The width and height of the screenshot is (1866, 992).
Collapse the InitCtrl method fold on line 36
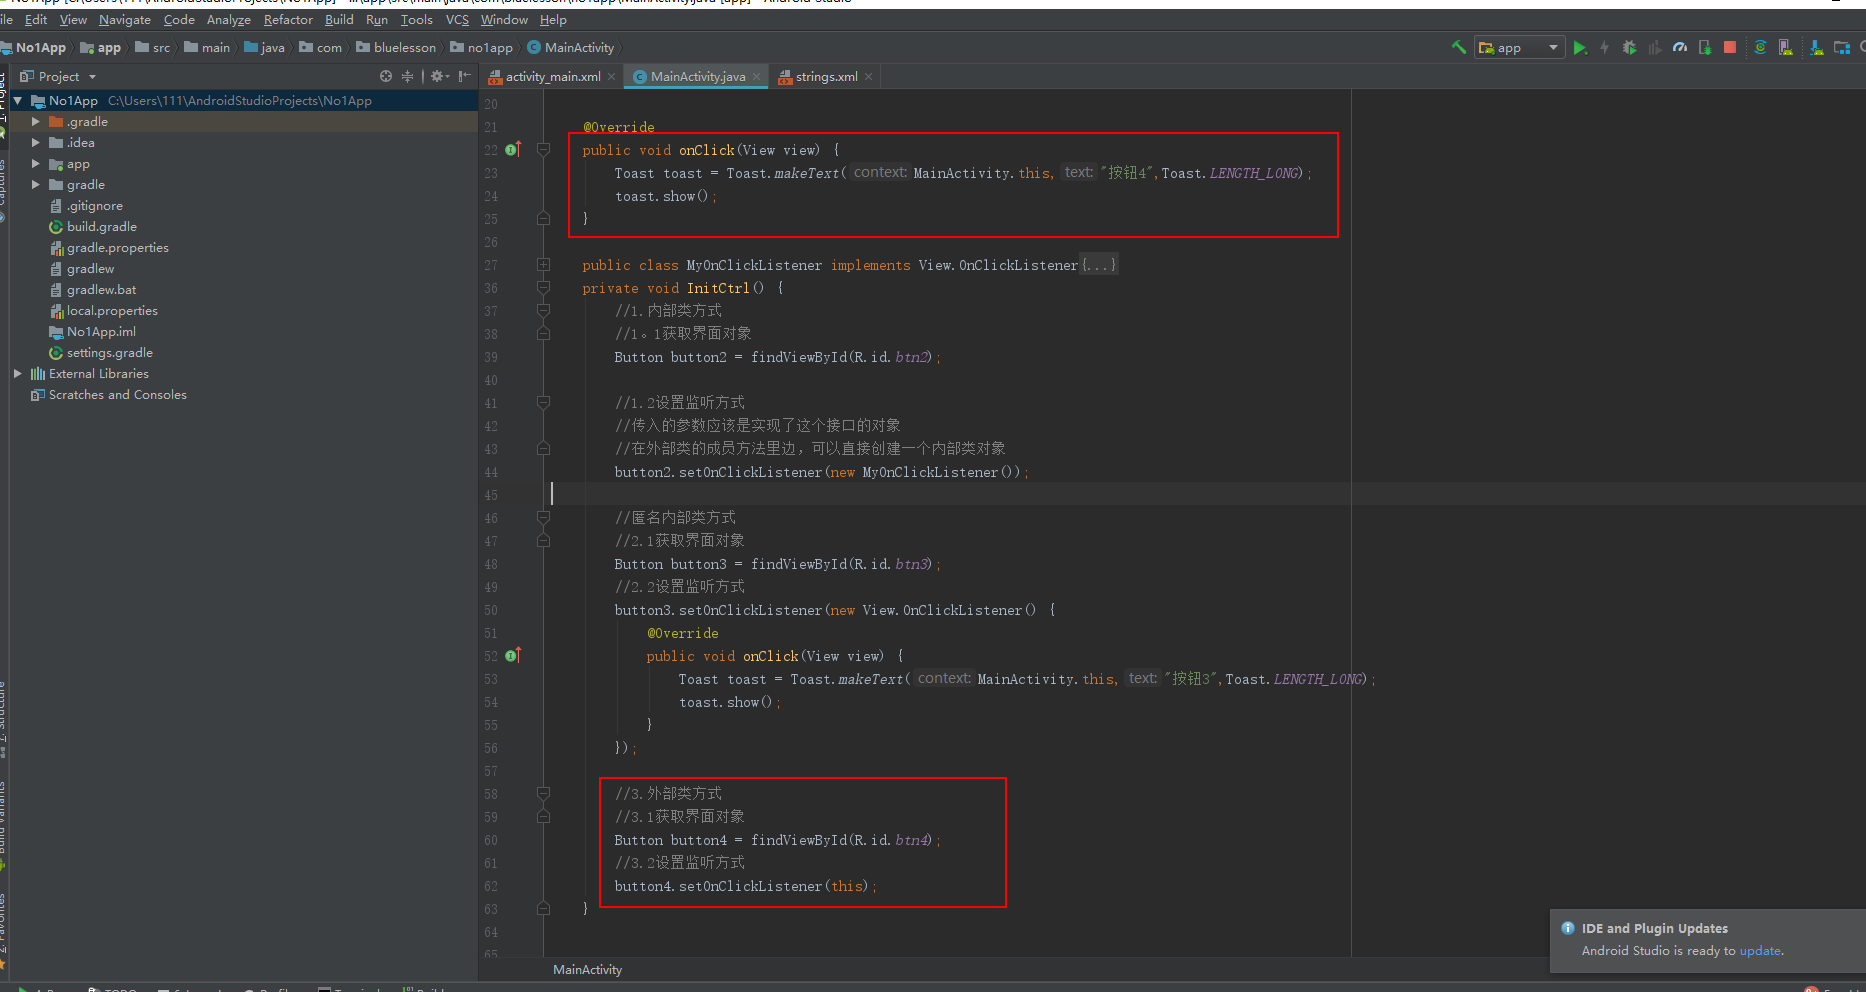(x=543, y=288)
